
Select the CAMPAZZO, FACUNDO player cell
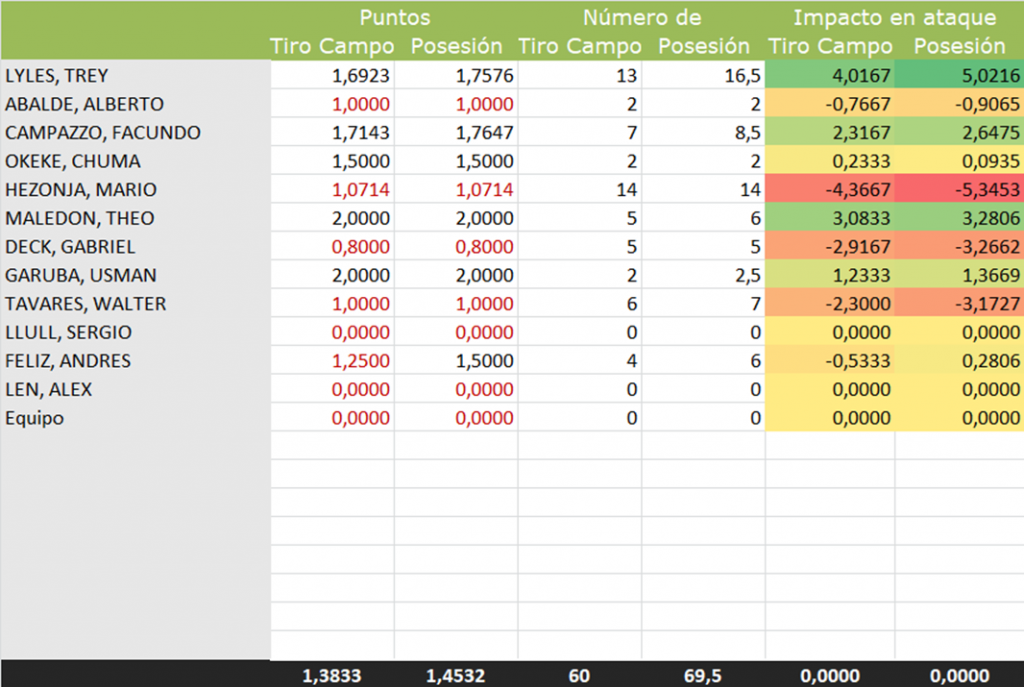coord(103,133)
